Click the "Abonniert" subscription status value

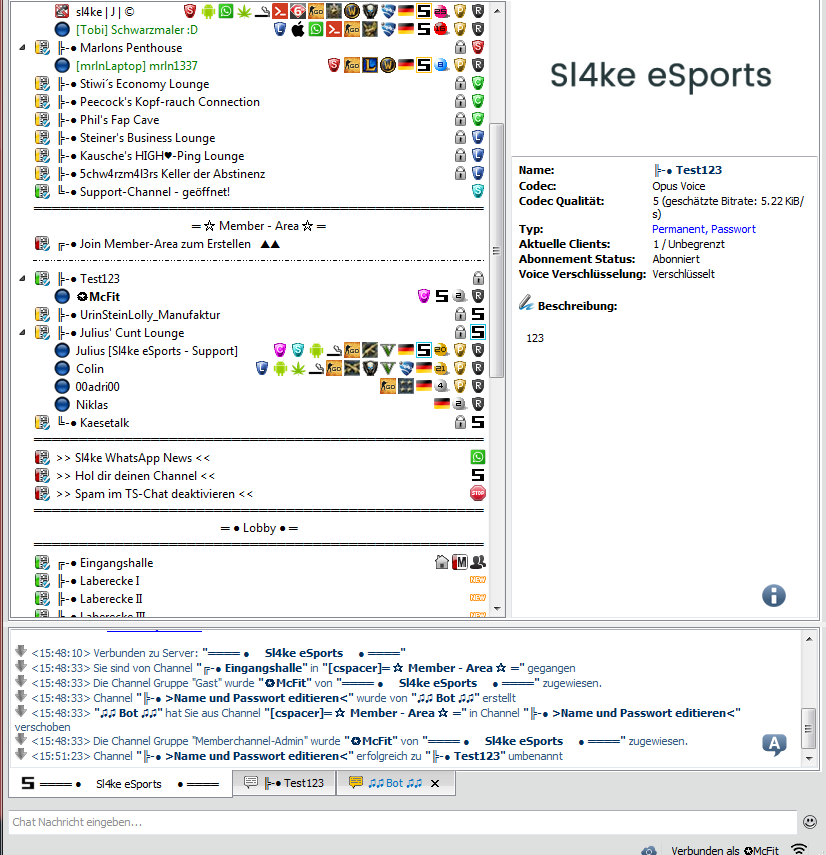[x=676, y=259]
